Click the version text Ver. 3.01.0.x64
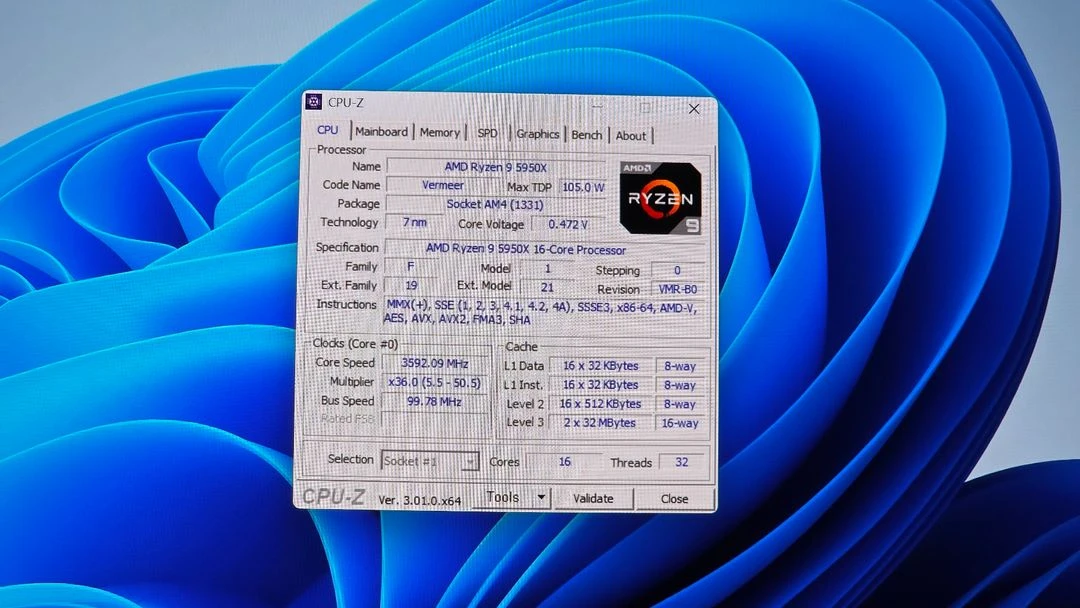Image resolution: width=1080 pixels, height=608 pixels. pyautogui.click(x=420, y=500)
